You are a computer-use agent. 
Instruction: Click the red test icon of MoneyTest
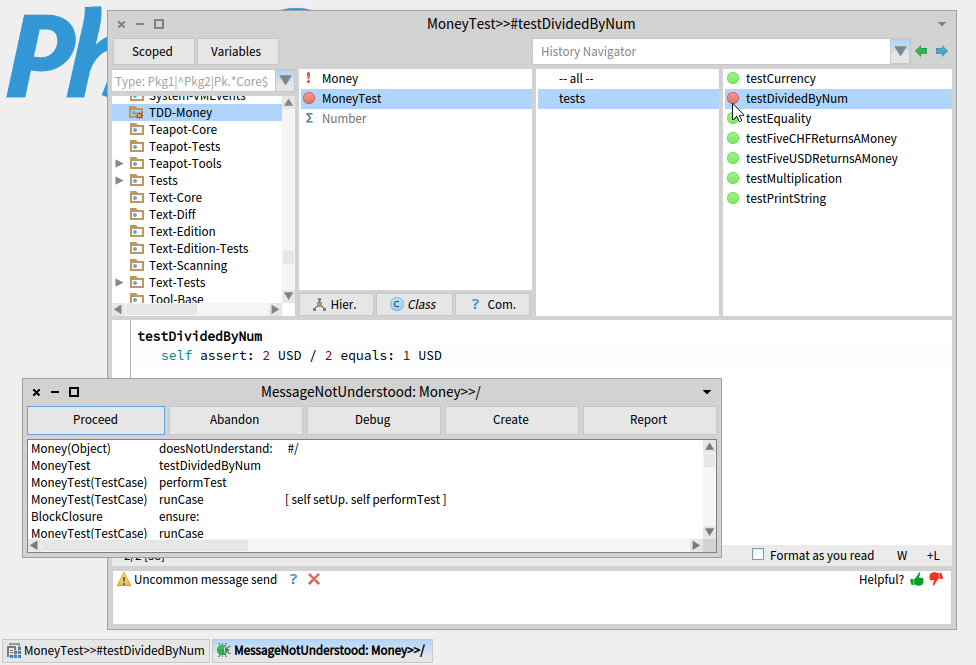[309, 98]
